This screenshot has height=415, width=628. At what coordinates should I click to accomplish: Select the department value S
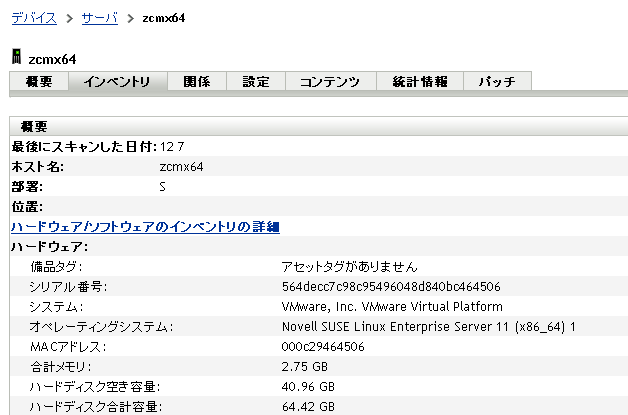pyautogui.click(x=162, y=187)
